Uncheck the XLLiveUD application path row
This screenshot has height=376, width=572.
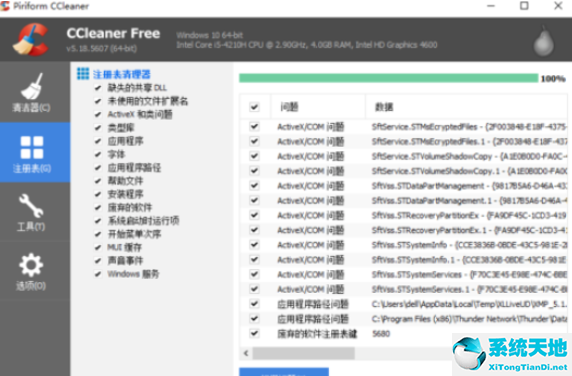(254, 304)
